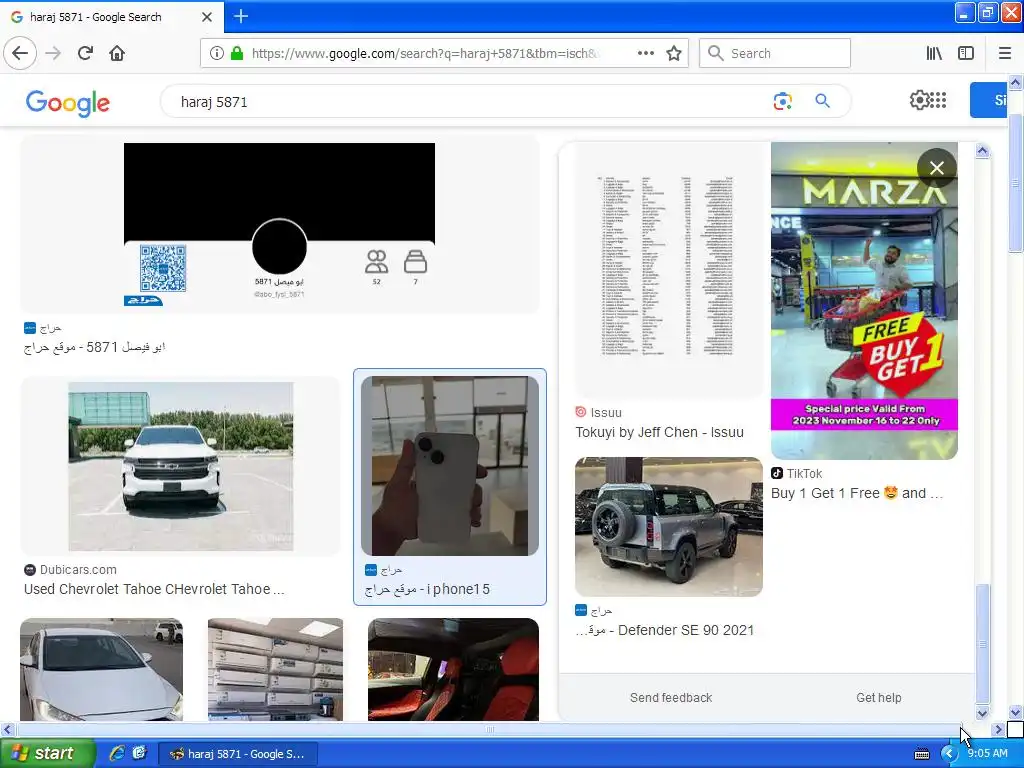1024x768 pixels.
Task: Reload the page with refresh icon
Action: (86, 53)
